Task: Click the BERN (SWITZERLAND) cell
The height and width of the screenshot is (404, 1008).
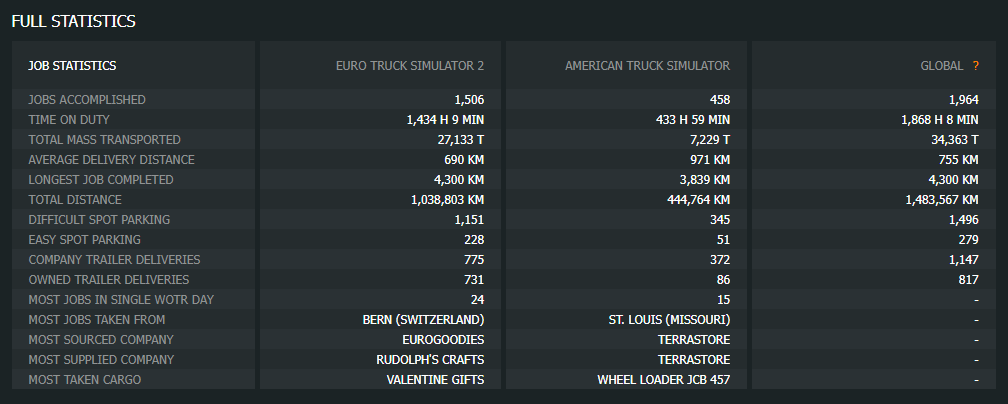Action: click(423, 319)
